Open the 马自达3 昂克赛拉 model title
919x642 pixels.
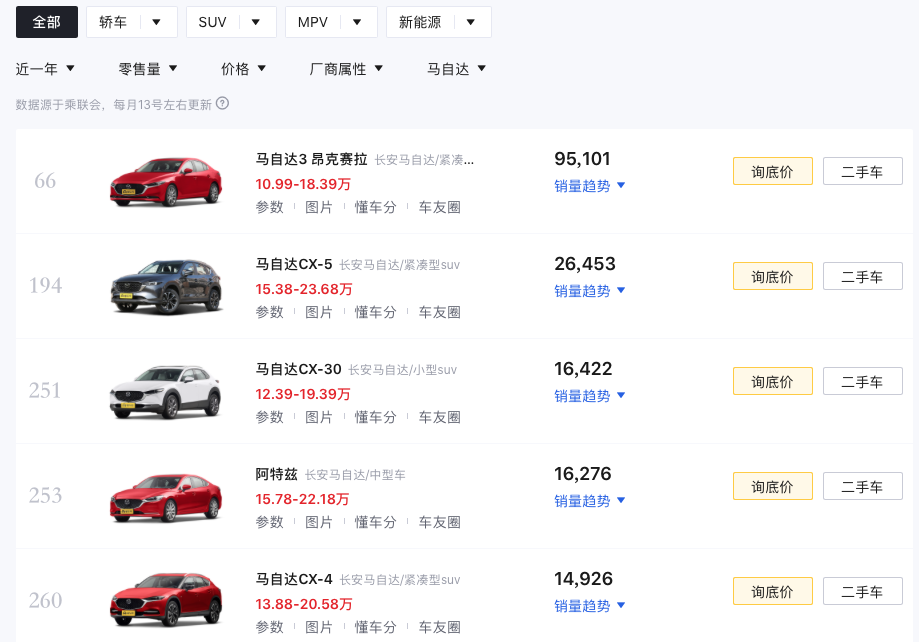pos(311,159)
